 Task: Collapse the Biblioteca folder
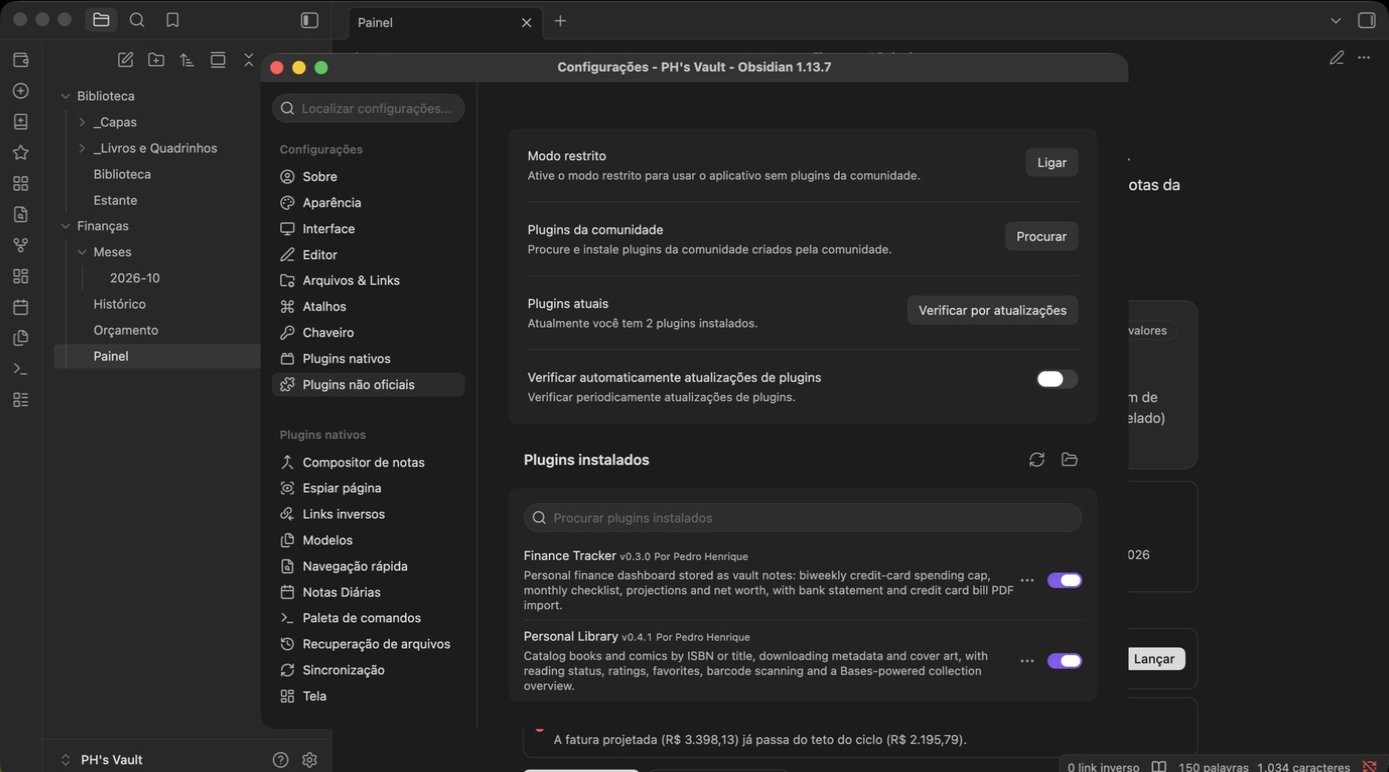[66, 96]
